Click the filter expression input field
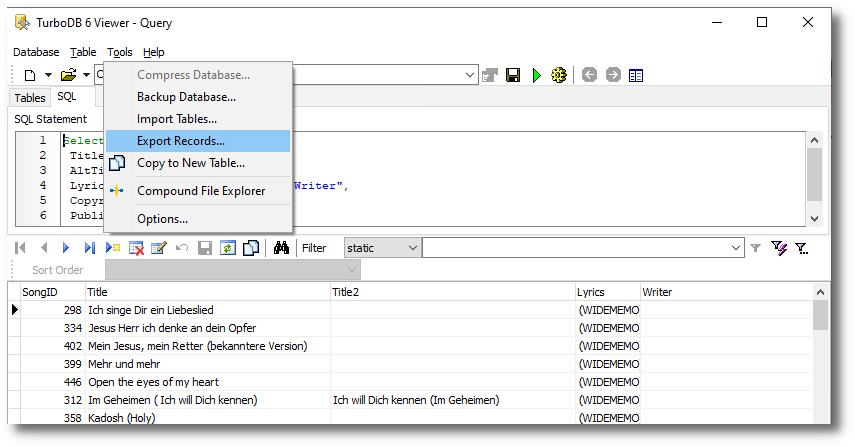 (x=576, y=248)
